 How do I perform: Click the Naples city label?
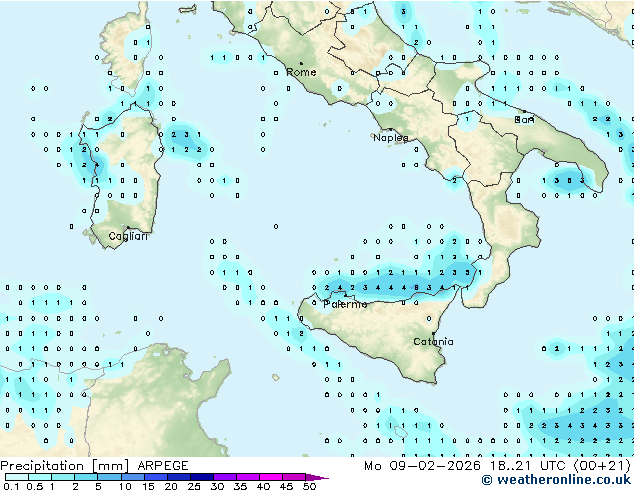pyautogui.click(x=391, y=138)
